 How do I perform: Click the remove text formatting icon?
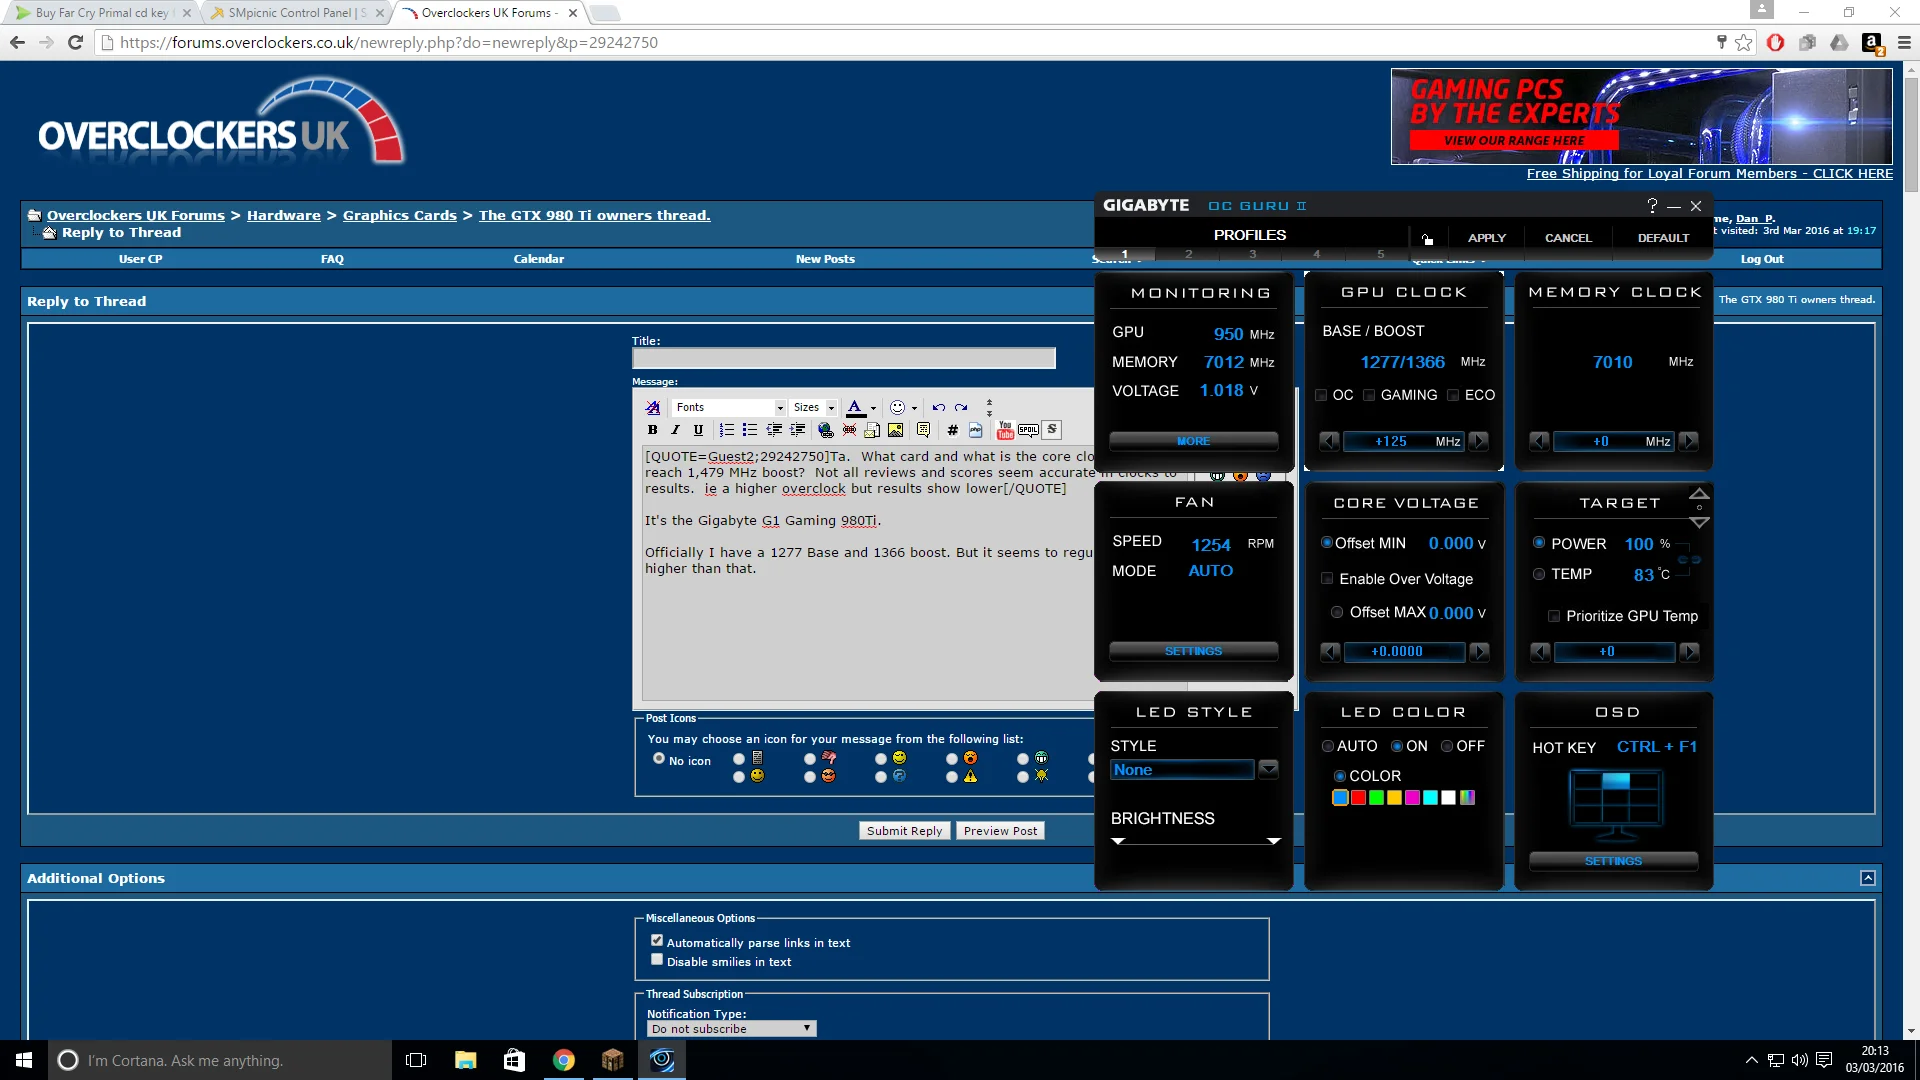point(653,407)
